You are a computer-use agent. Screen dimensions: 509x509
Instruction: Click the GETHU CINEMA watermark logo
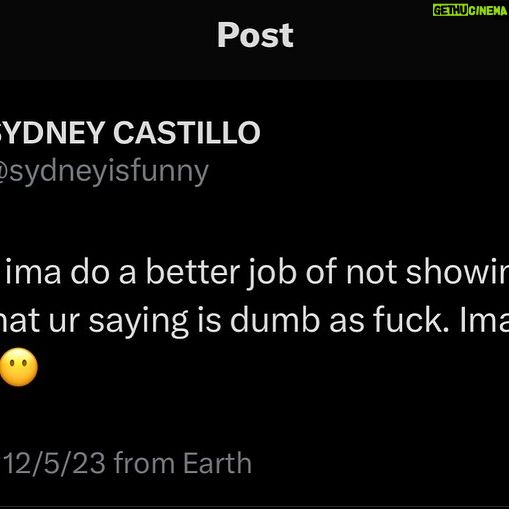[470, 10]
